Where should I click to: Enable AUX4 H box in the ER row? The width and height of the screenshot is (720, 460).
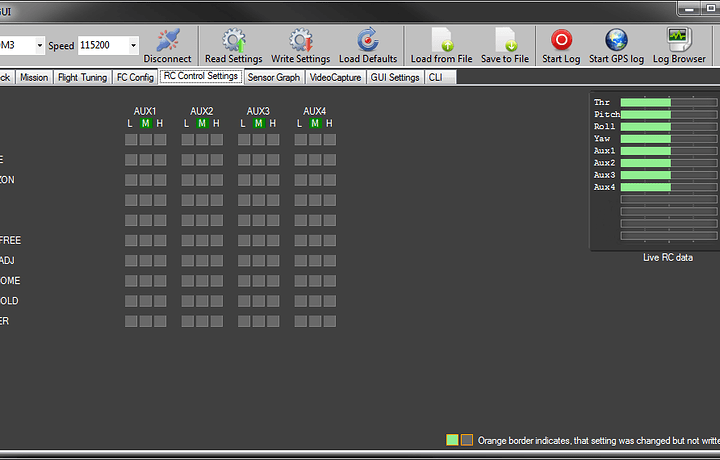330,321
